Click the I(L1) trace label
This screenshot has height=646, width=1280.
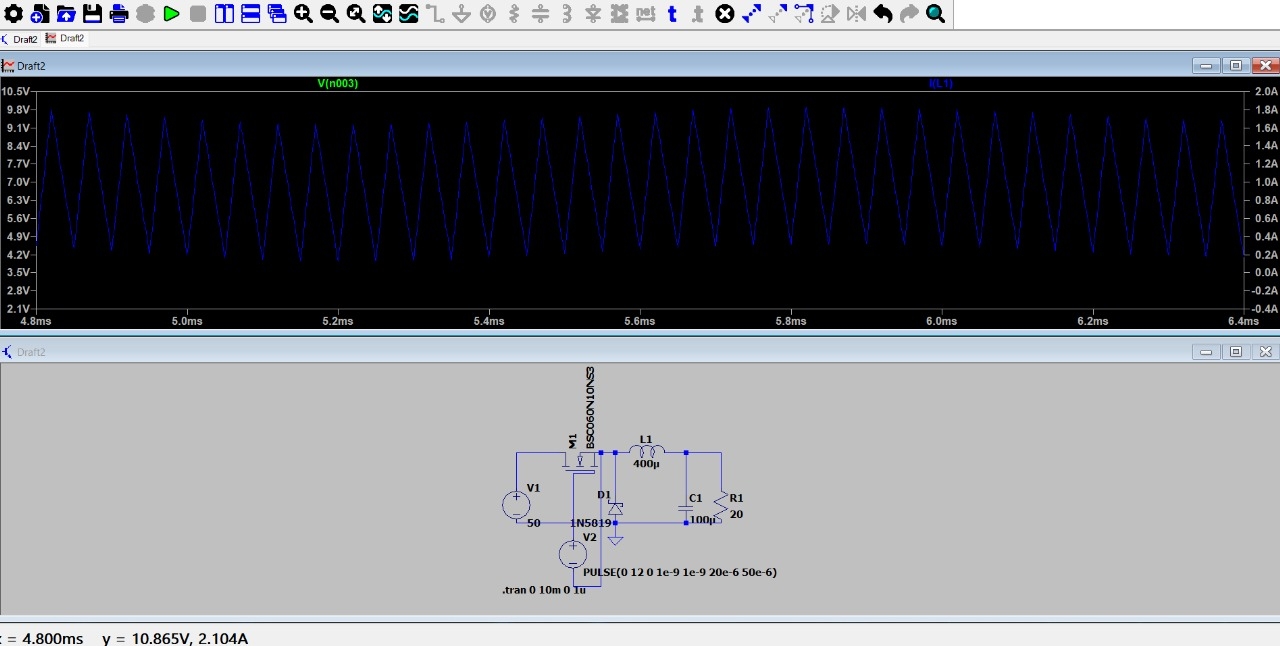coord(941,84)
